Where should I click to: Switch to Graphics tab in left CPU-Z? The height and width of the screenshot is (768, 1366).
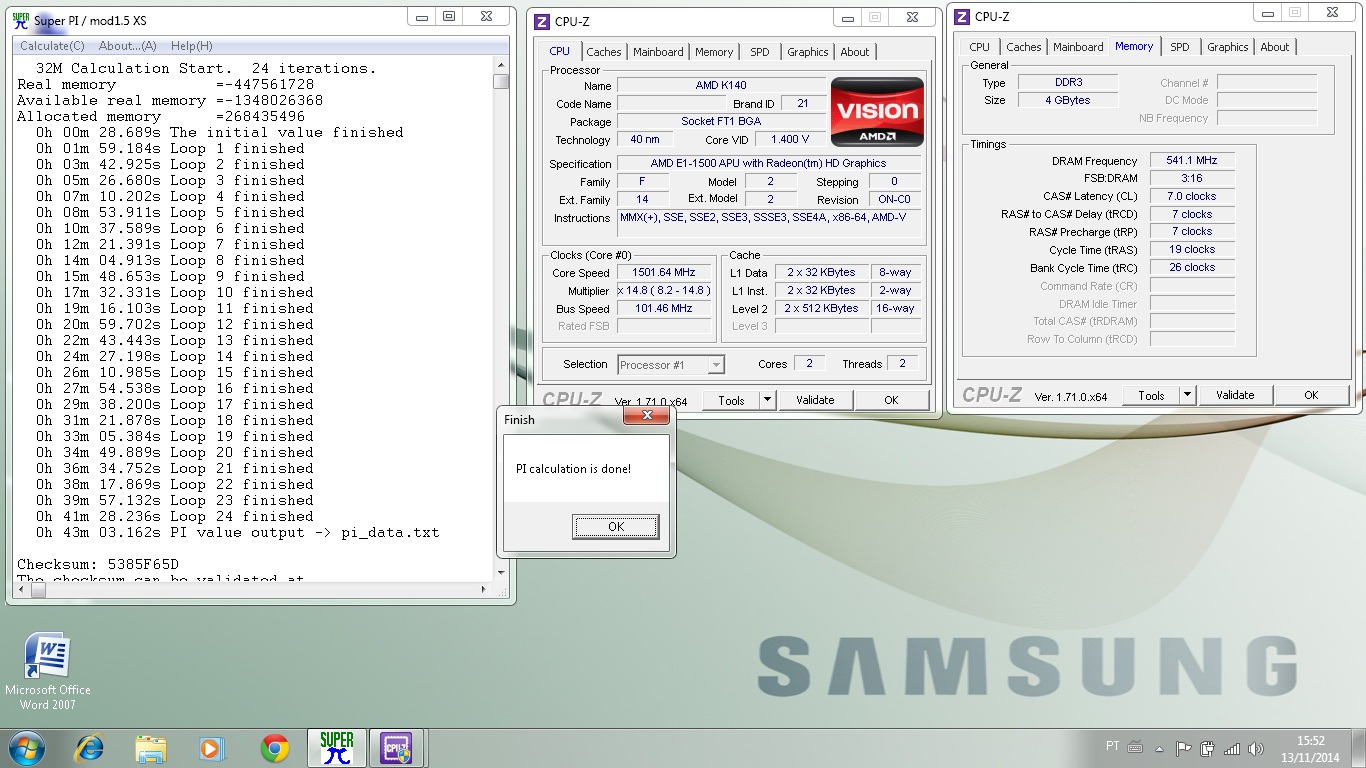808,52
